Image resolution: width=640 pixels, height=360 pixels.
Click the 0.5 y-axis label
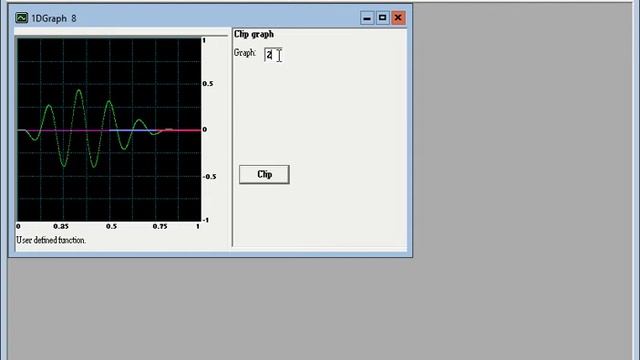[208, 84]
